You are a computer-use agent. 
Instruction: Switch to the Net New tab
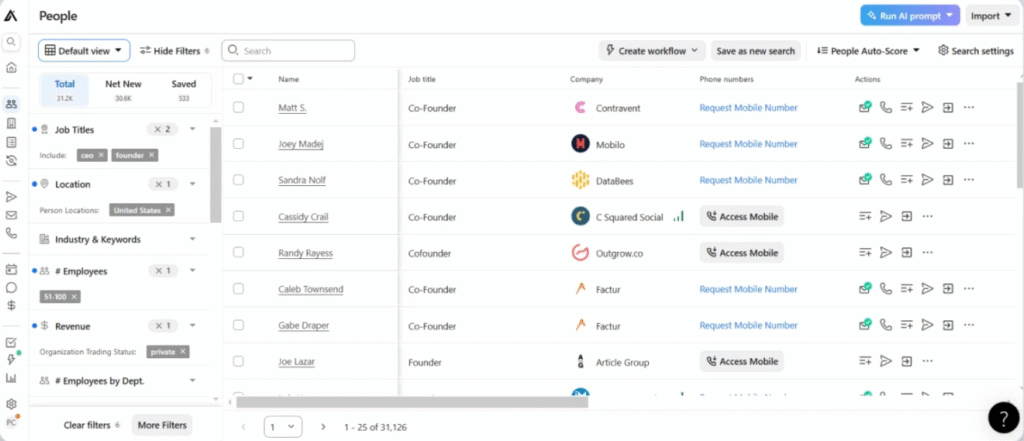point(123,90)
